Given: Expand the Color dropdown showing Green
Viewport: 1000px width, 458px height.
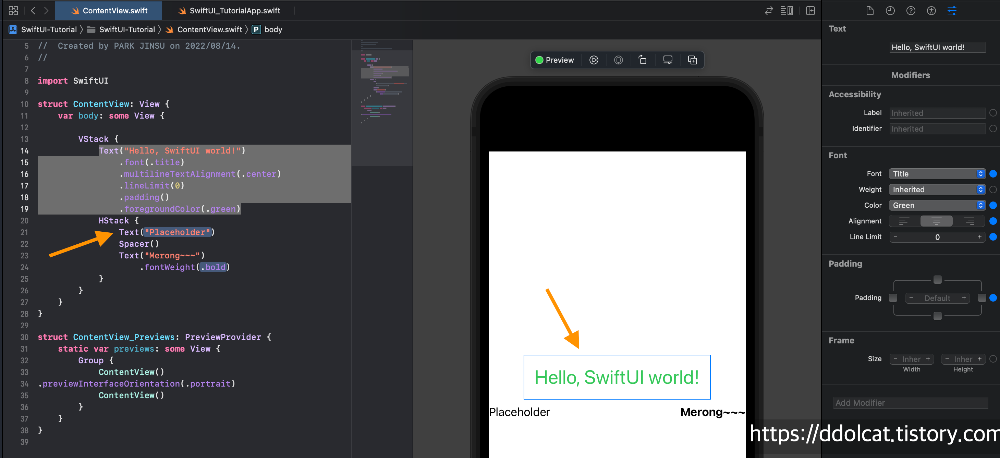Looking at the screenshot, I should click(937, 206).
